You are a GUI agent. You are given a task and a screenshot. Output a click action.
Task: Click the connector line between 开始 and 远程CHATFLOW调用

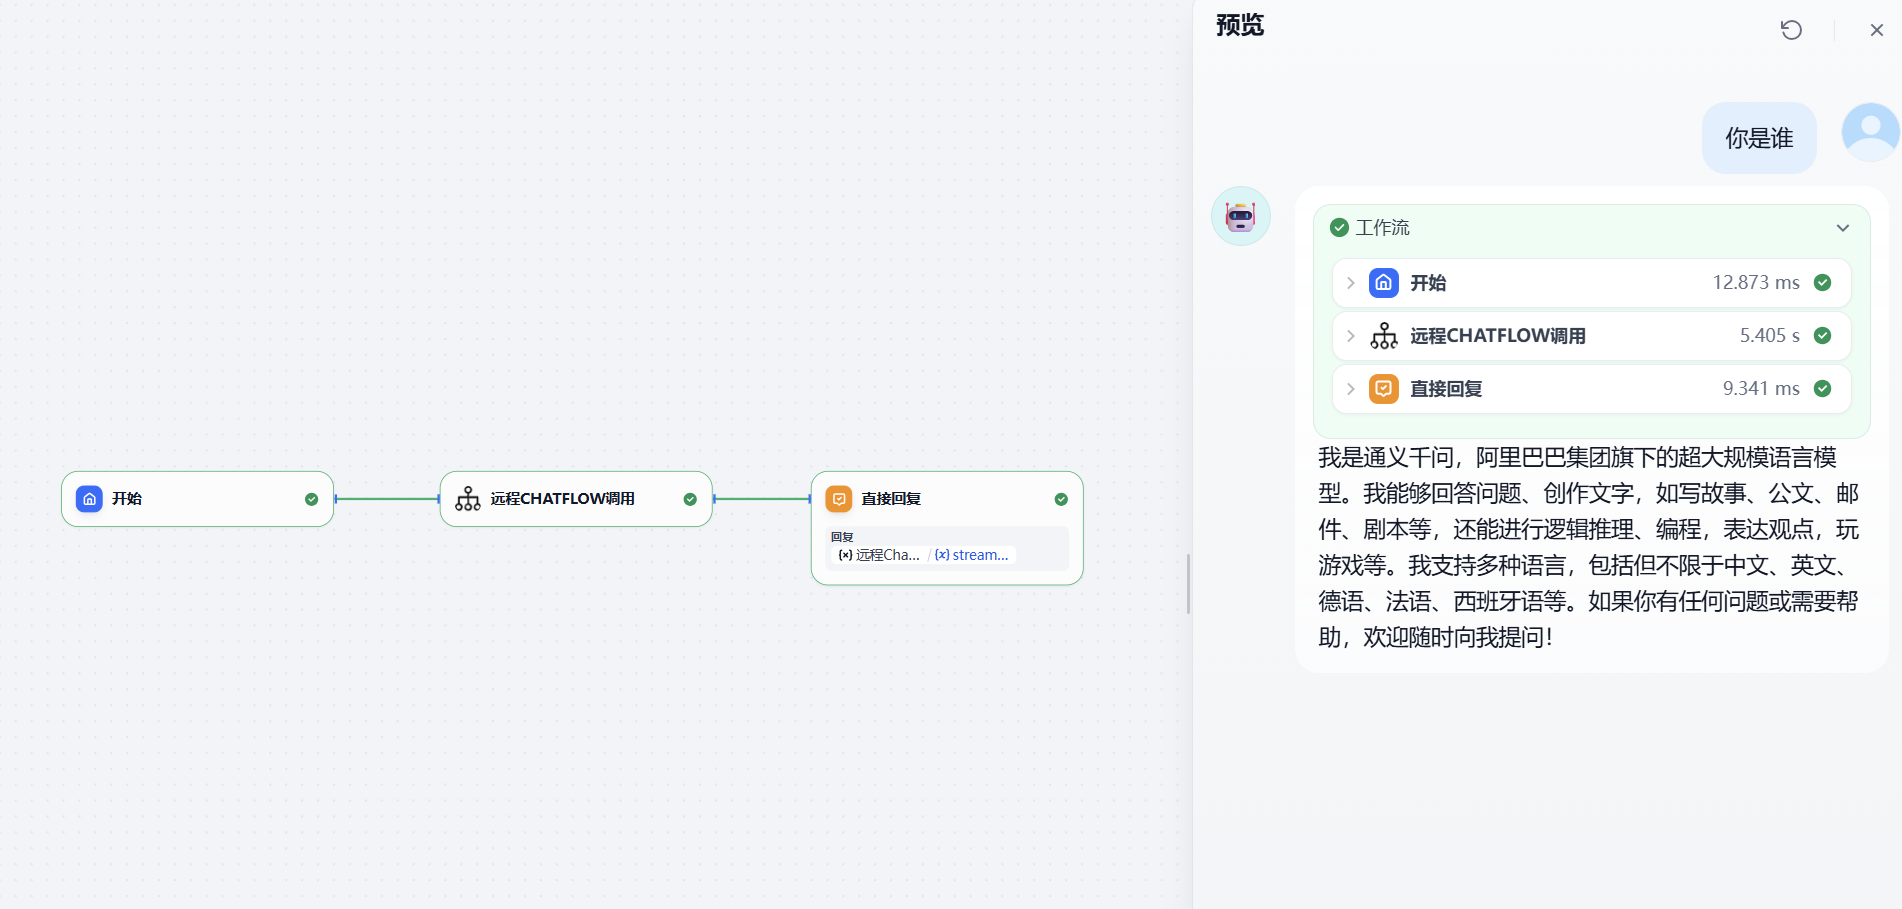point(387,499)
